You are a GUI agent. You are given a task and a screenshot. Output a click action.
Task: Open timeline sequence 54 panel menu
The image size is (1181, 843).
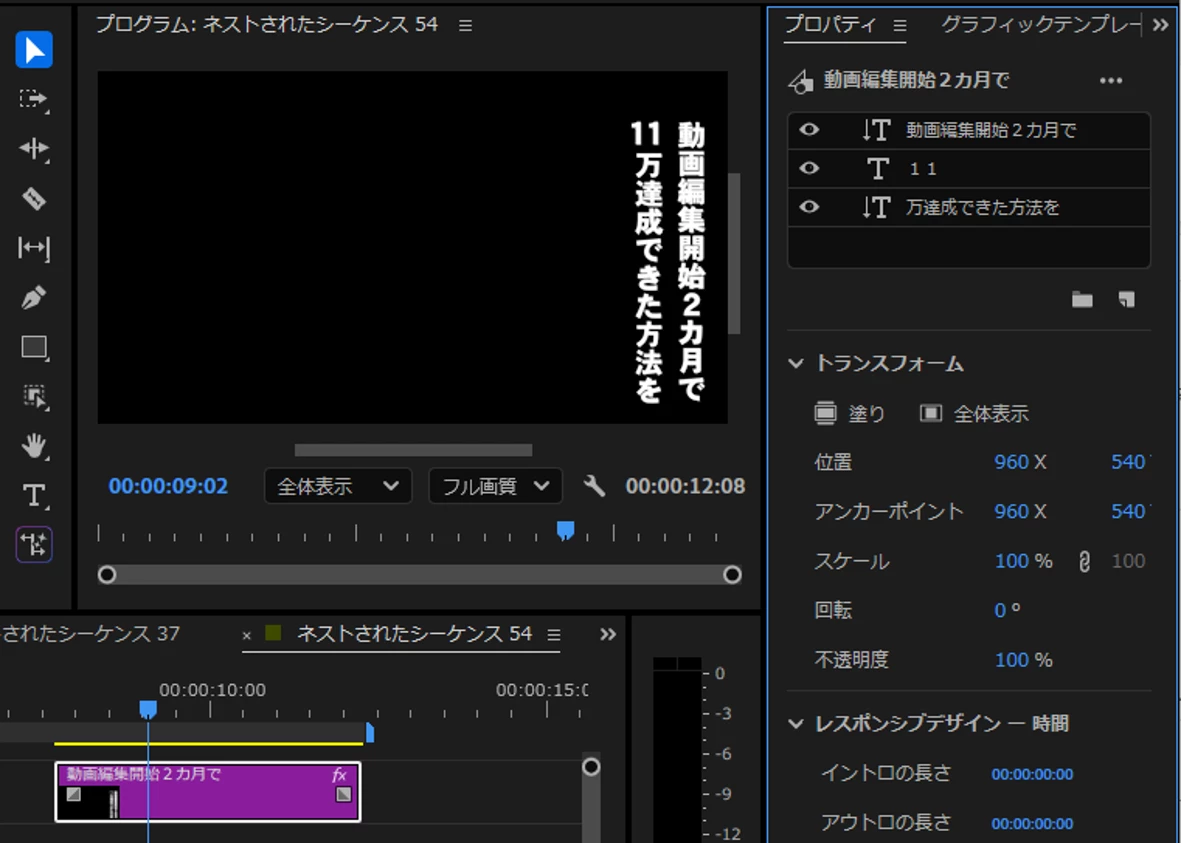click(554, 635)
